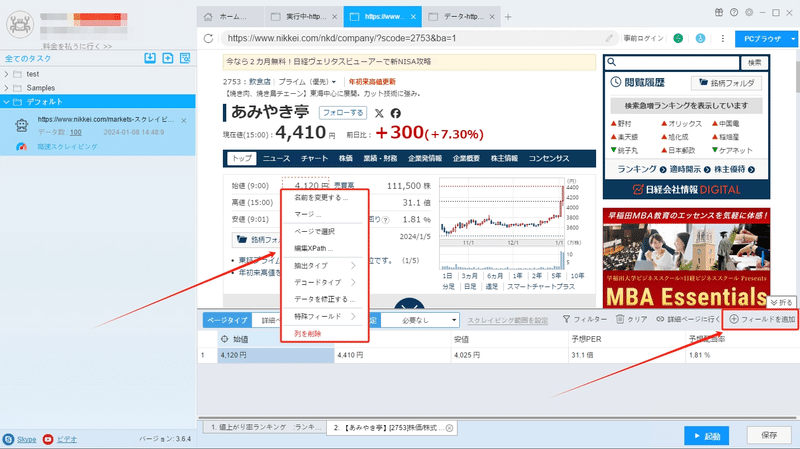Click 事前ログイン button

pyautogui.click(x=643, y=38)
